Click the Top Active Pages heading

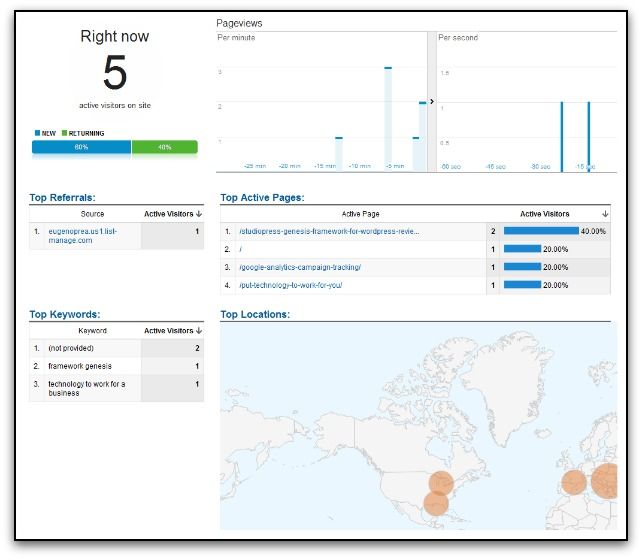click(x=262, y=197)
